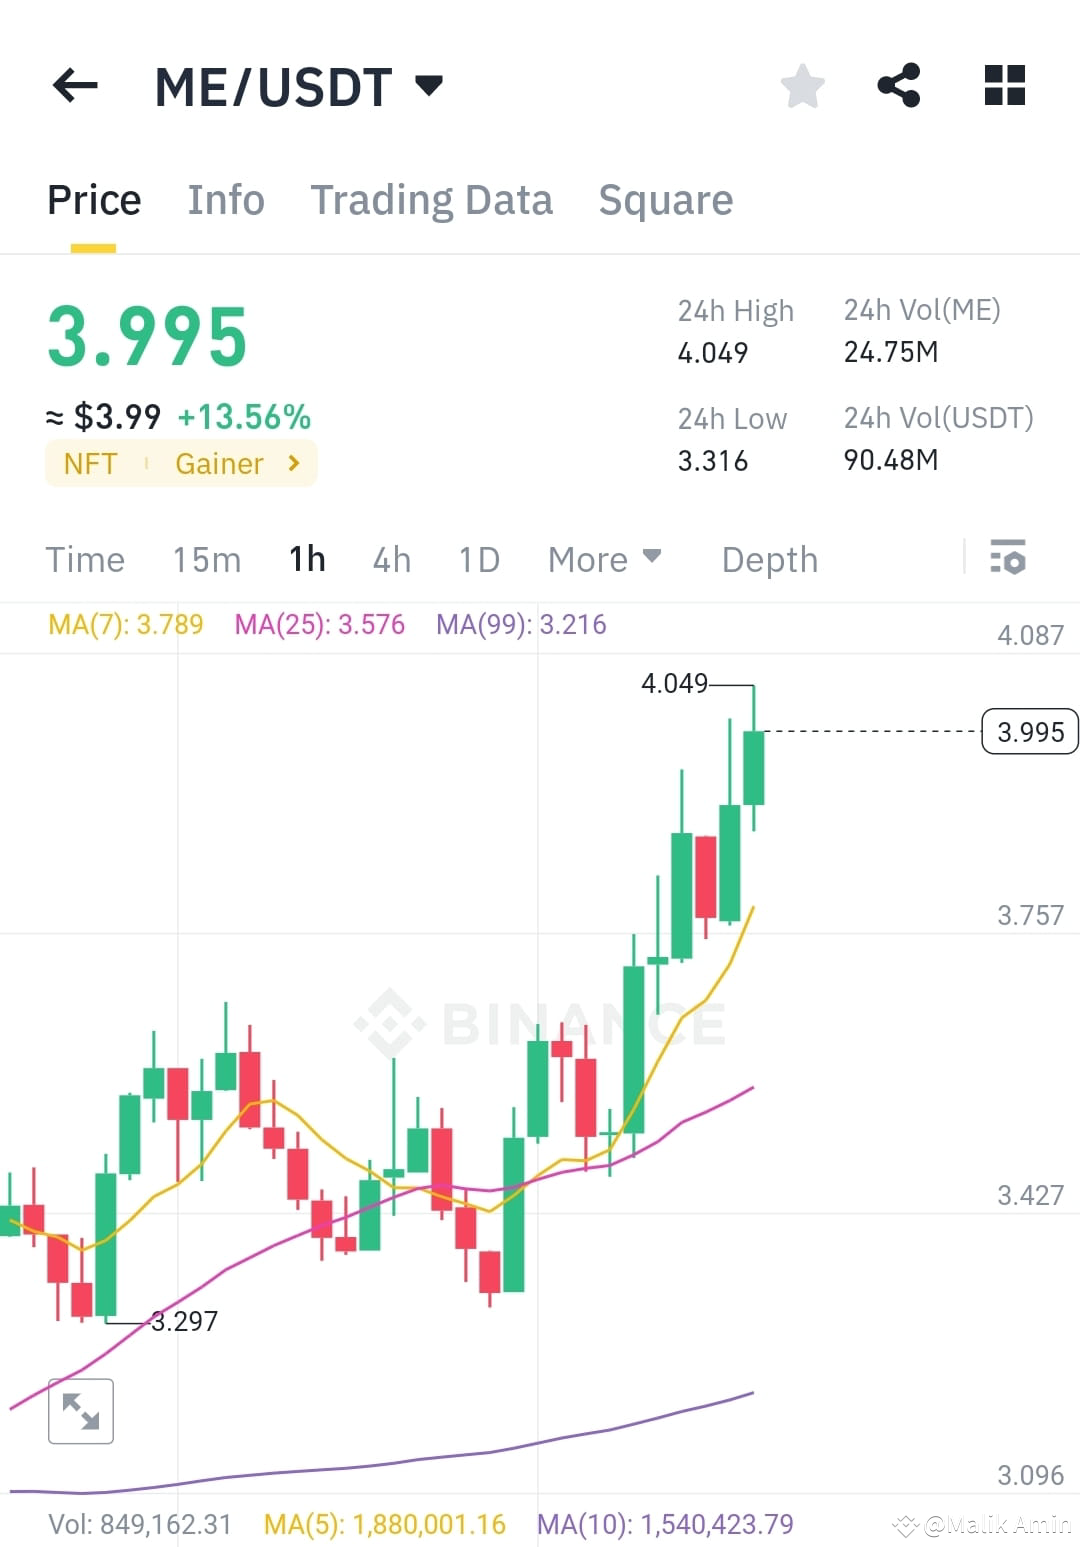Open the Depth chart view
This screenshot has width=1080, height=1547.
769,559
